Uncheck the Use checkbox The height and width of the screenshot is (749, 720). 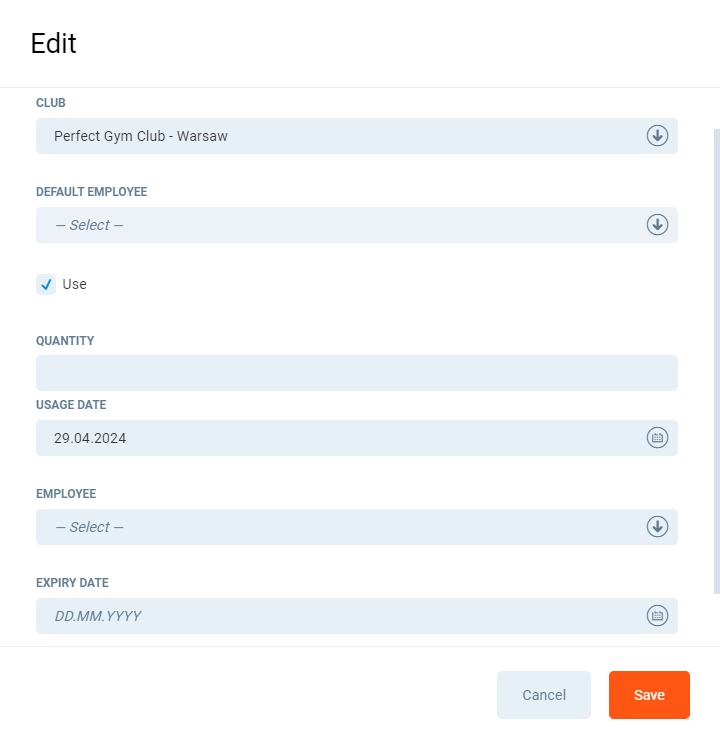46,284
